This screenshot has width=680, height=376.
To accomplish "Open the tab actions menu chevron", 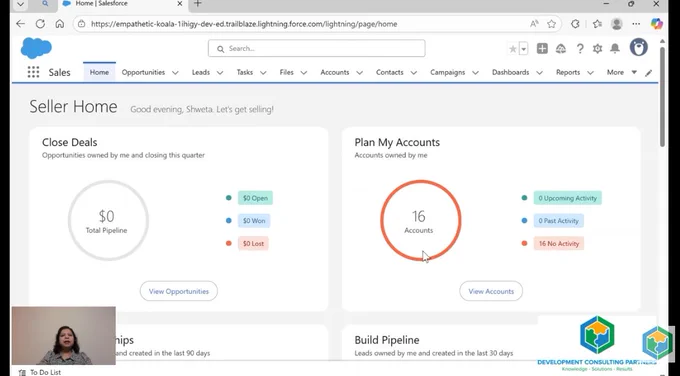I will [20, 4].
